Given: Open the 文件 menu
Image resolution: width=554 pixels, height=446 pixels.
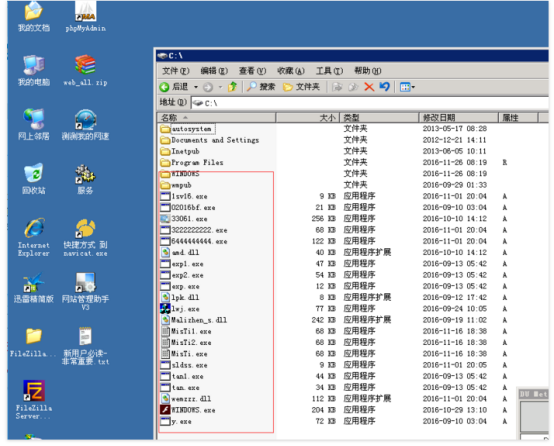Looking at the screenshot, I should 176,71.
